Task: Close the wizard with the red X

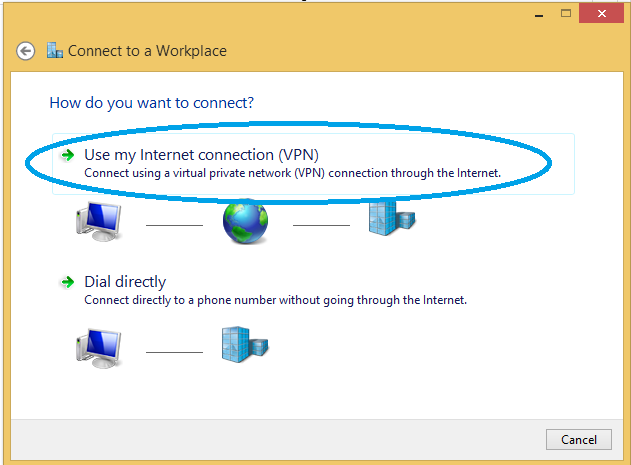Action: click(x=602, y=14)
